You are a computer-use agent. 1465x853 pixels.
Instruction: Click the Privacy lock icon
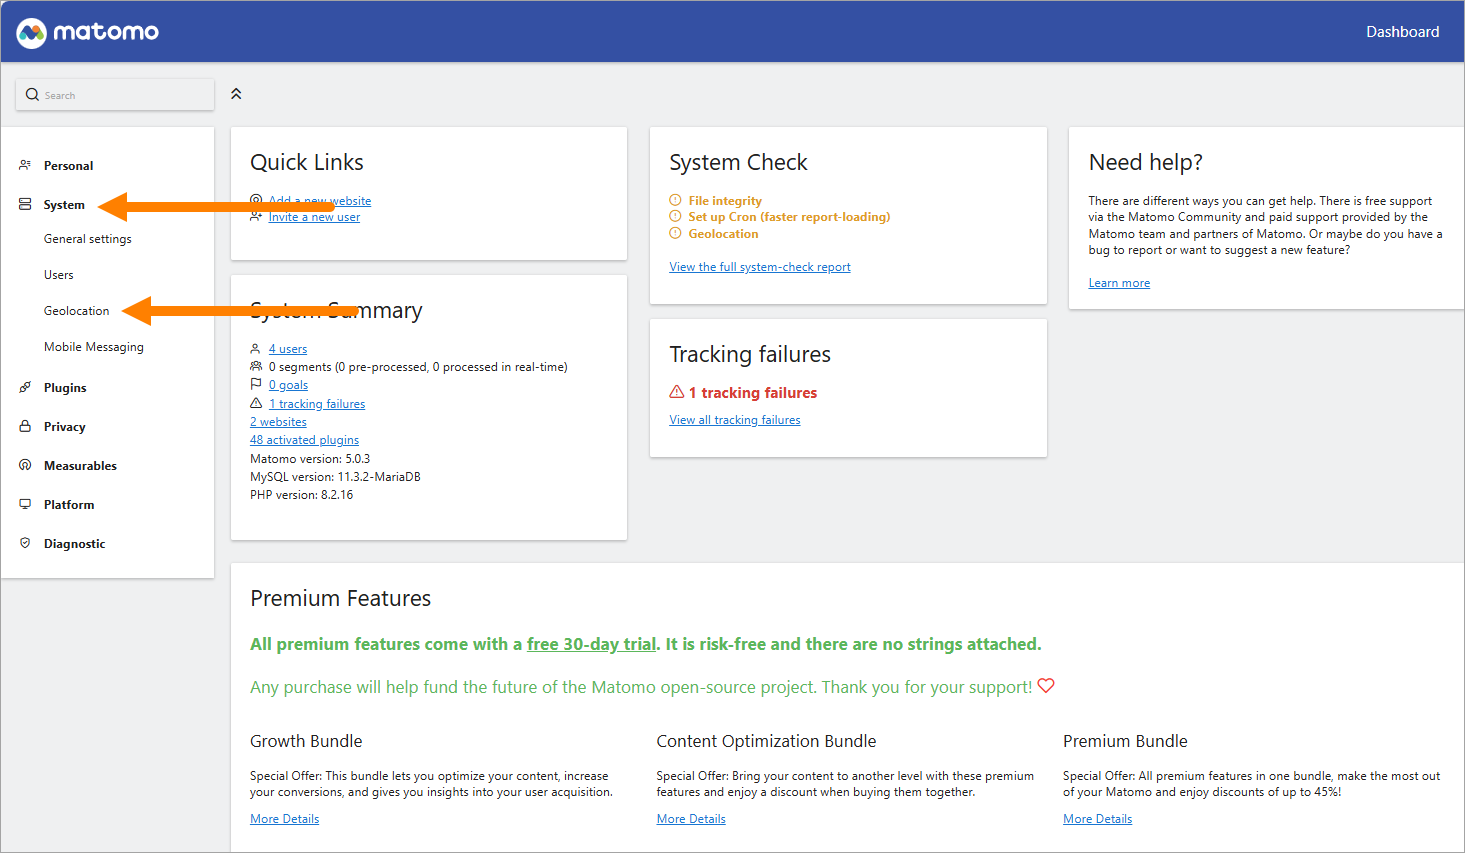[25, 426]
